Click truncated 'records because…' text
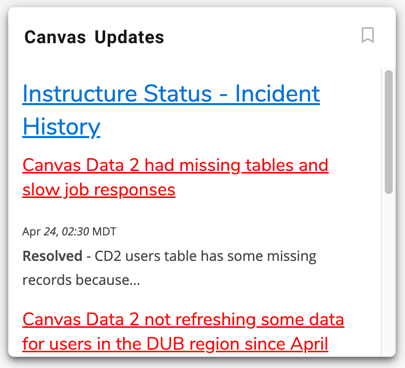Viewport: 405px width, 368px height. pyautogui.click(x=81, y=280)
